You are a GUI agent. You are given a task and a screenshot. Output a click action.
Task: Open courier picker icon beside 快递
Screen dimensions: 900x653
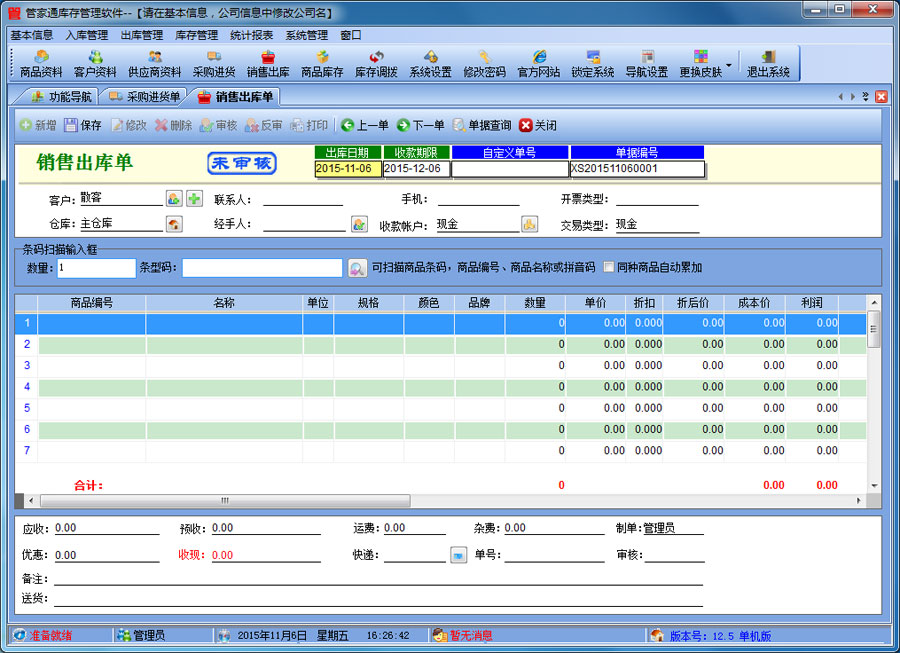(458, 555)
